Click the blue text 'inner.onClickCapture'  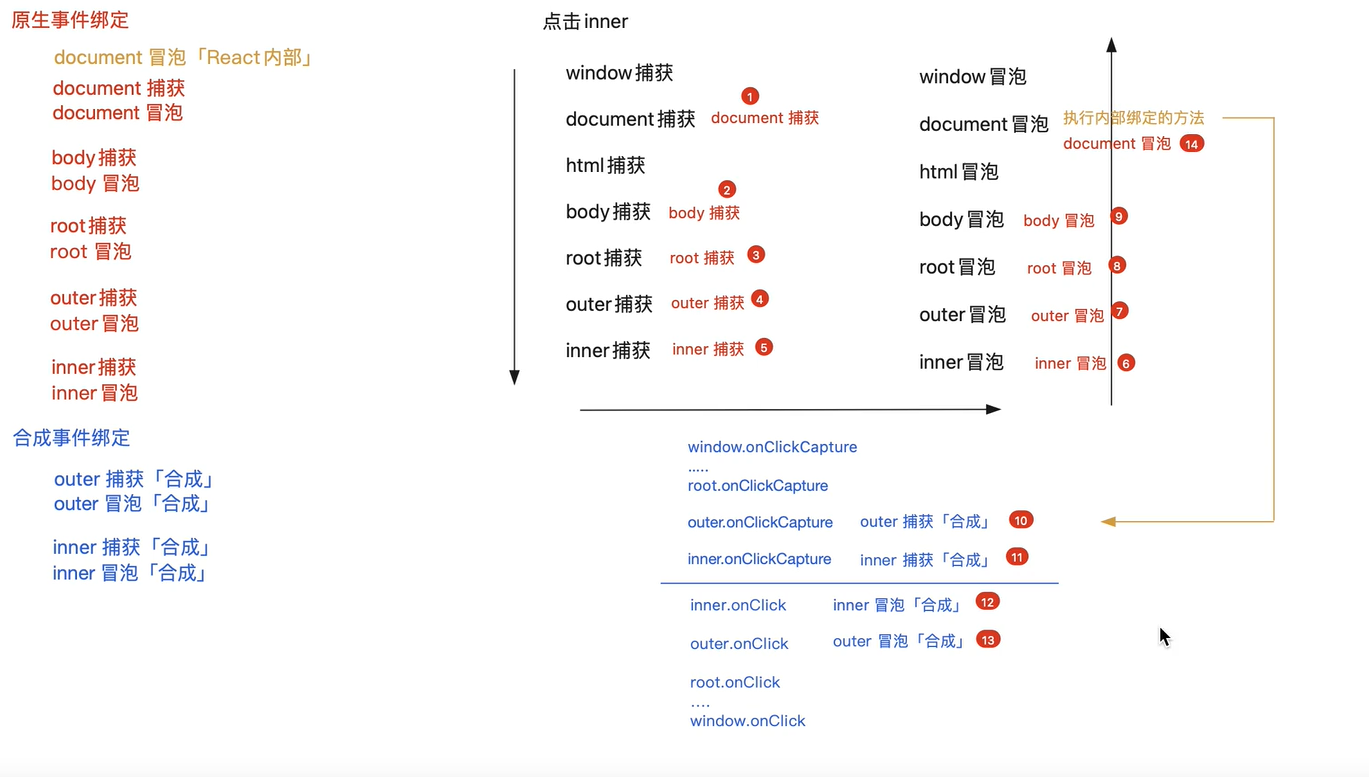[759, 559]
